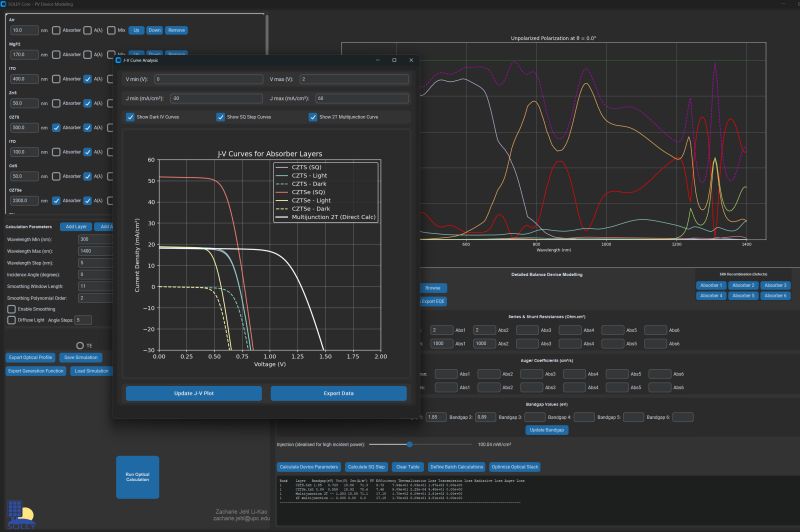Maximize the J-V Curve Analysis dialog
This screenshot has height=532, width=800.
394,60
